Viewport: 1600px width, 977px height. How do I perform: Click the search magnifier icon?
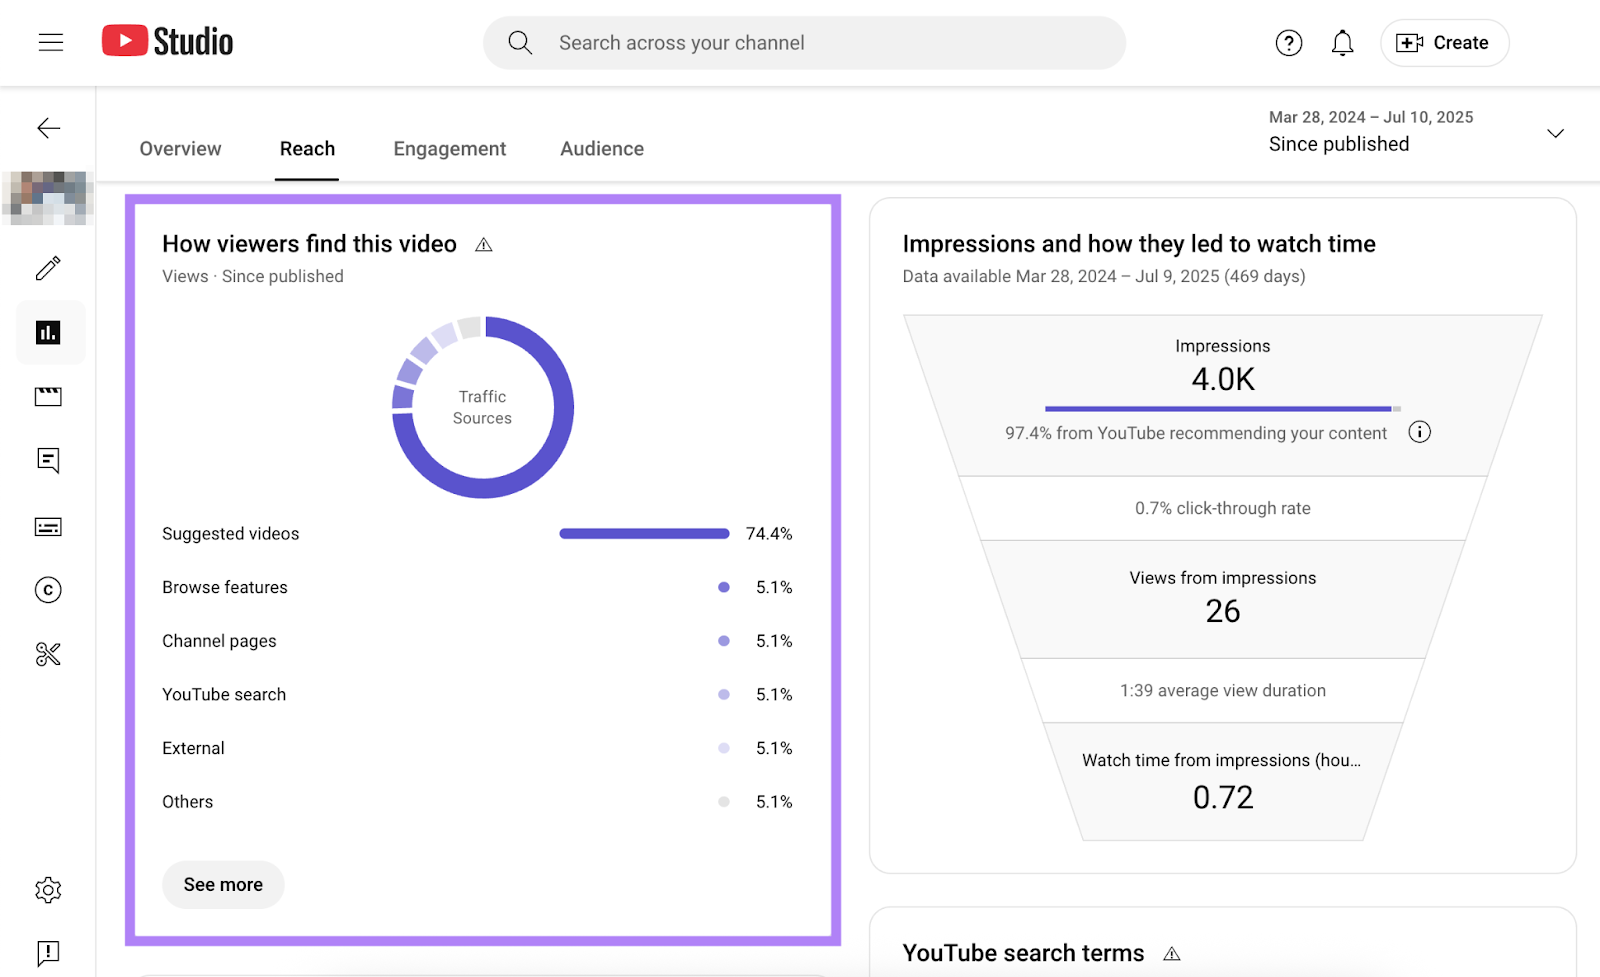pyautogui.click(x=519, y=42)
